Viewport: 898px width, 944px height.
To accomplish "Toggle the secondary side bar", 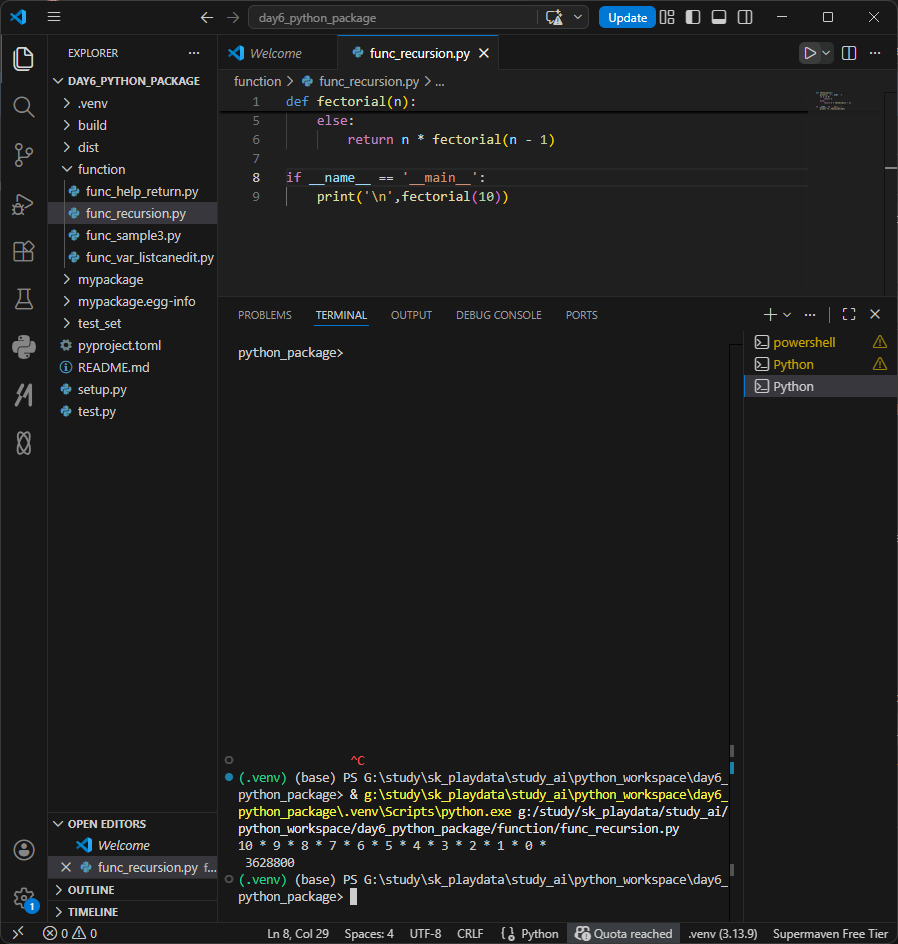I will 745,17.
